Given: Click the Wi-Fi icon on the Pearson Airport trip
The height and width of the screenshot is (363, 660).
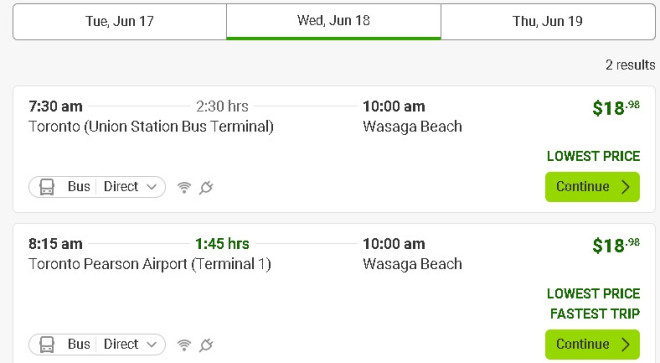Looking at the screenshot, I should tap(184, 345).
